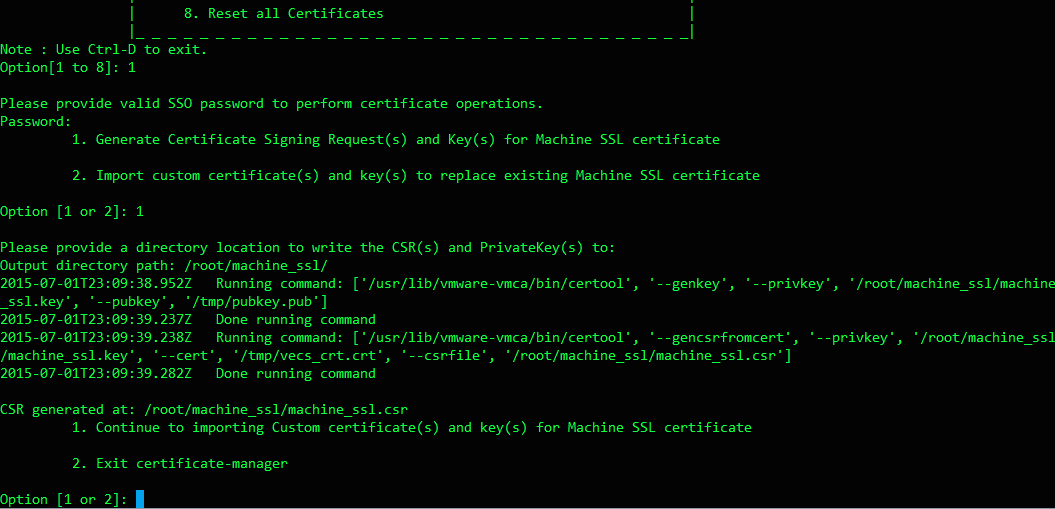Click the '2. Import custom certificate(s) and key(s)' option

416,175
